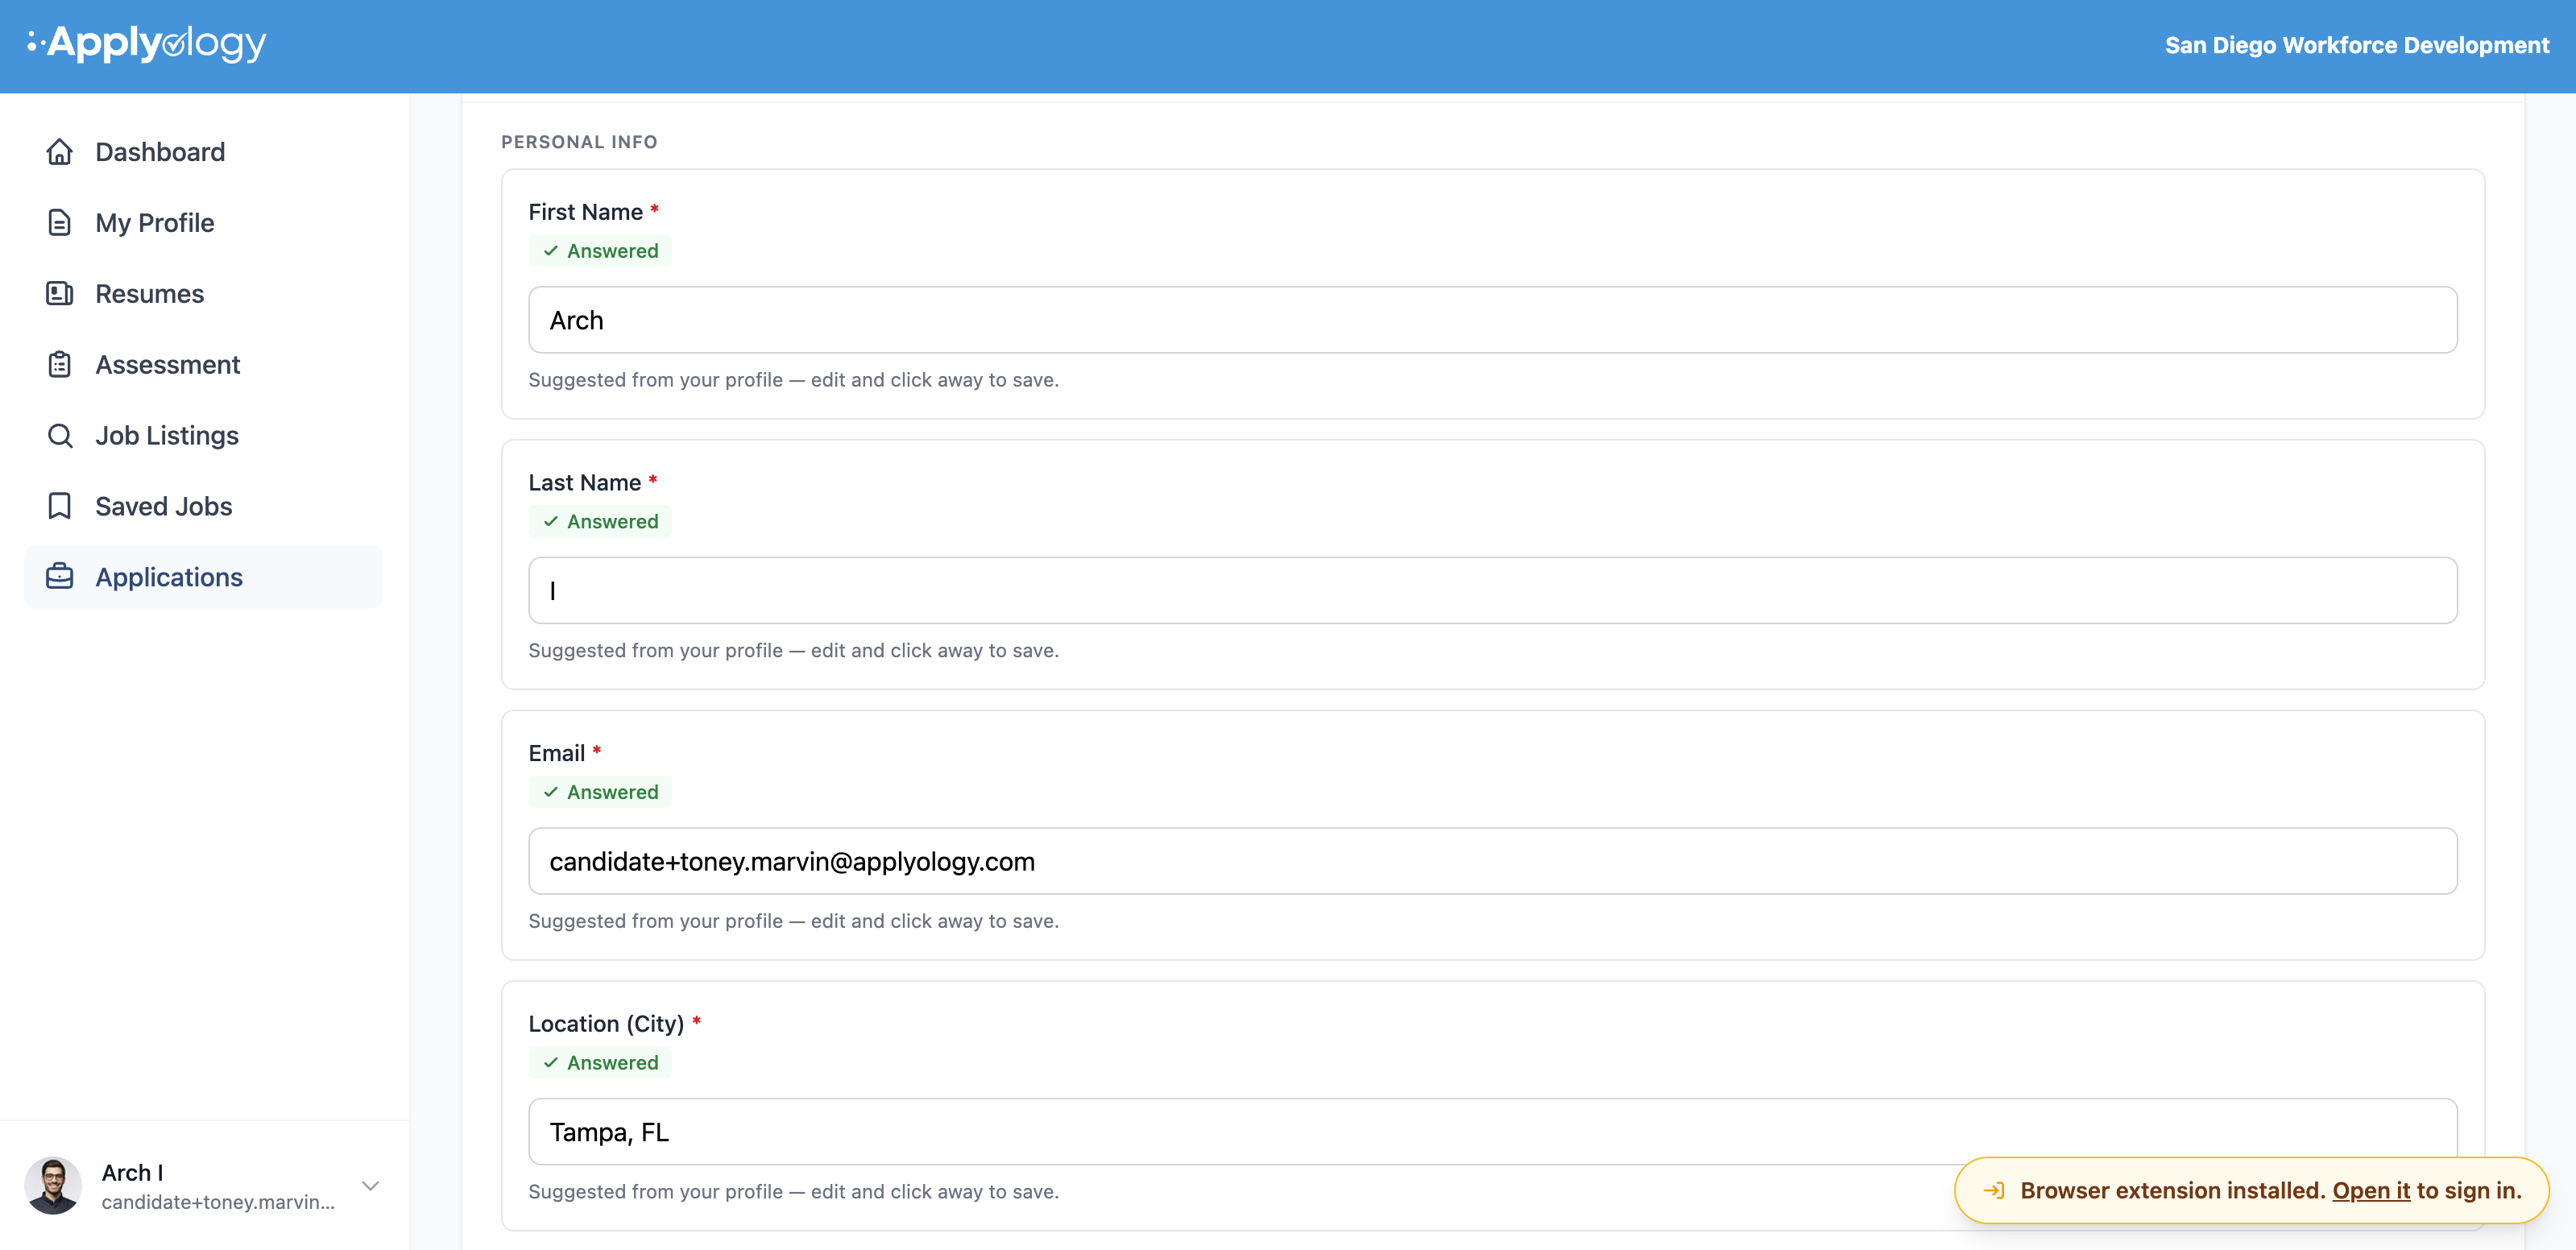Click the Applications briefcase icon
The width and height of the screenshot is (2576, 1250).
point(60,577)
